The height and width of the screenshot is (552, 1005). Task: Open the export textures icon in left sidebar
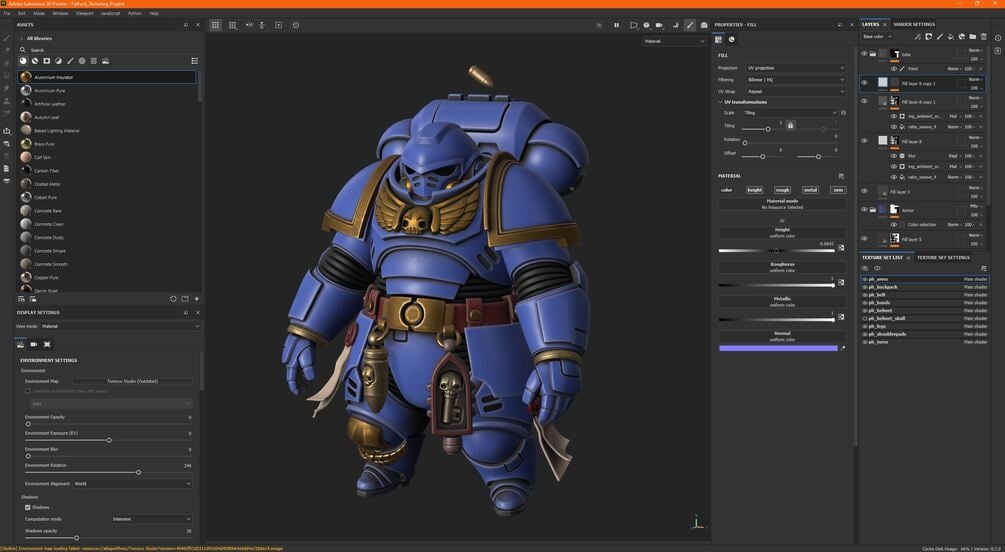(x=7, y=131)
